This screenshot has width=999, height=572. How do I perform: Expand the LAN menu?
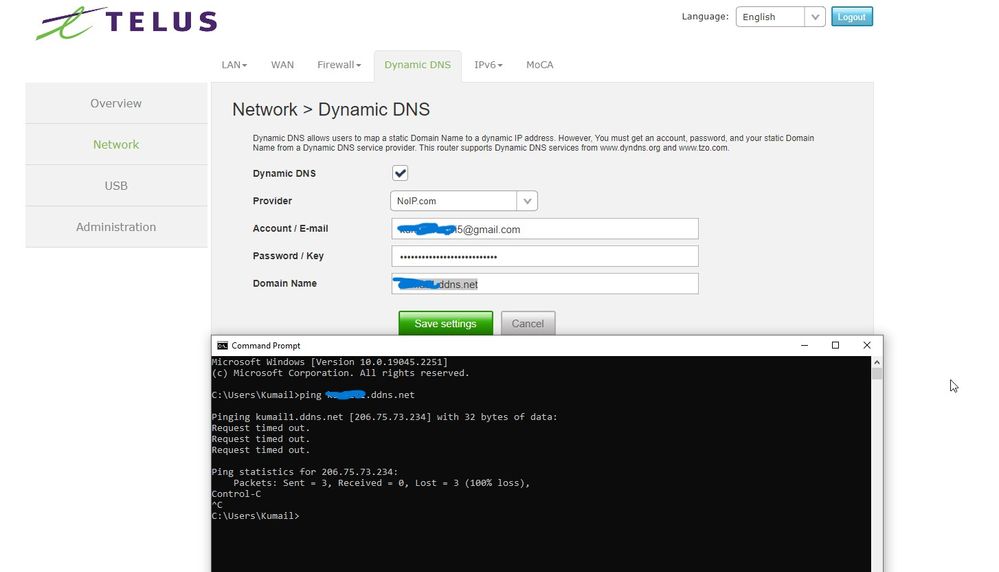click(234, 65)
